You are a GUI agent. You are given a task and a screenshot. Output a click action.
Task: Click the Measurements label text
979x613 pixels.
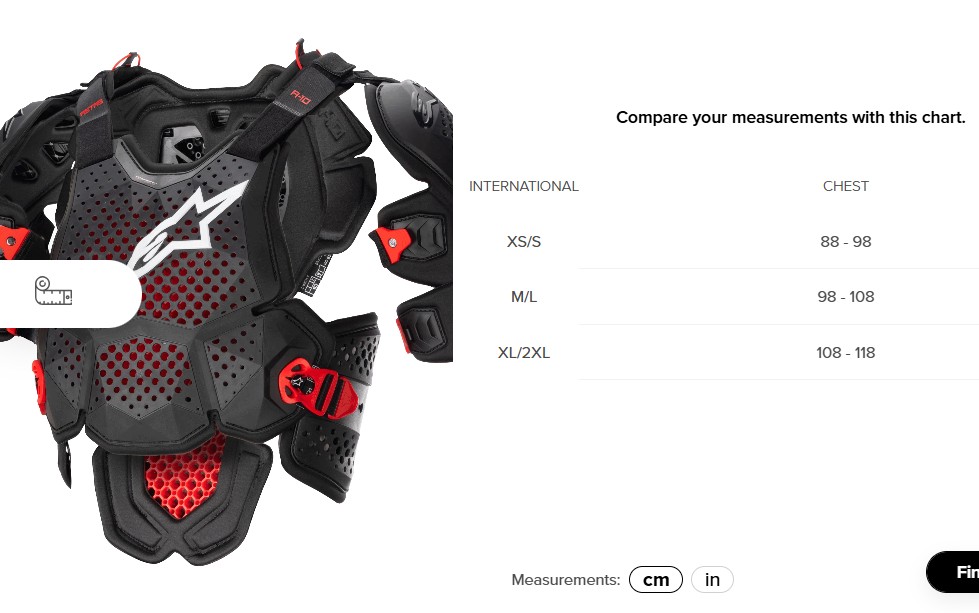[x=566, y=580]
